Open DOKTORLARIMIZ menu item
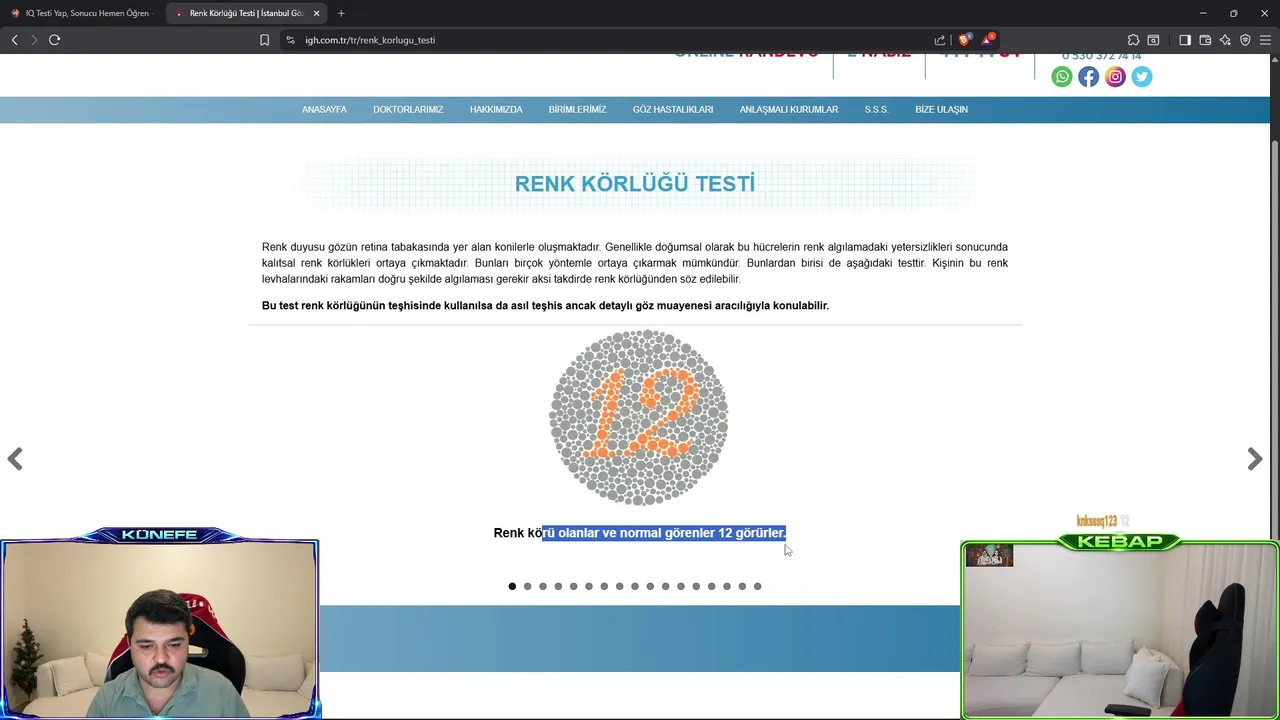Image resolution: width=1280 pixels, height=720 pixels. [408, 110]
